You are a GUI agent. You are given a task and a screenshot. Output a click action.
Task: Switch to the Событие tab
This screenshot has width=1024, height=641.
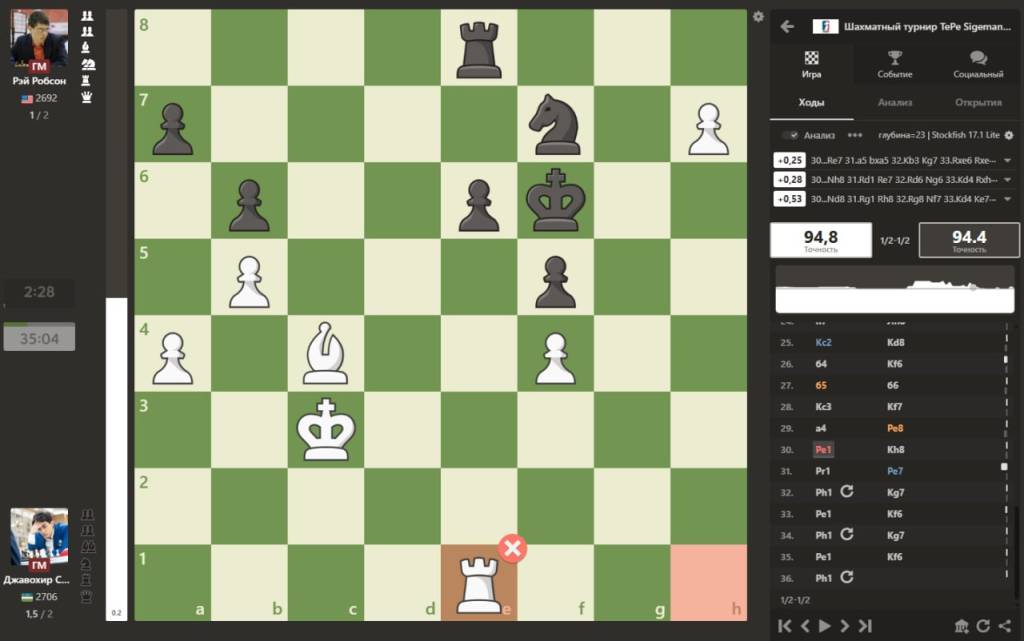click(x=895, y=64)
